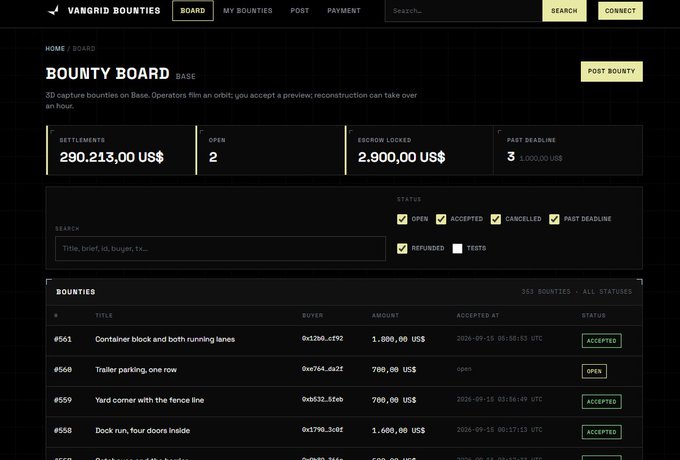Focus the title, brief, id search field
Screen dimensions: 680x460
(x=220, y=248)
